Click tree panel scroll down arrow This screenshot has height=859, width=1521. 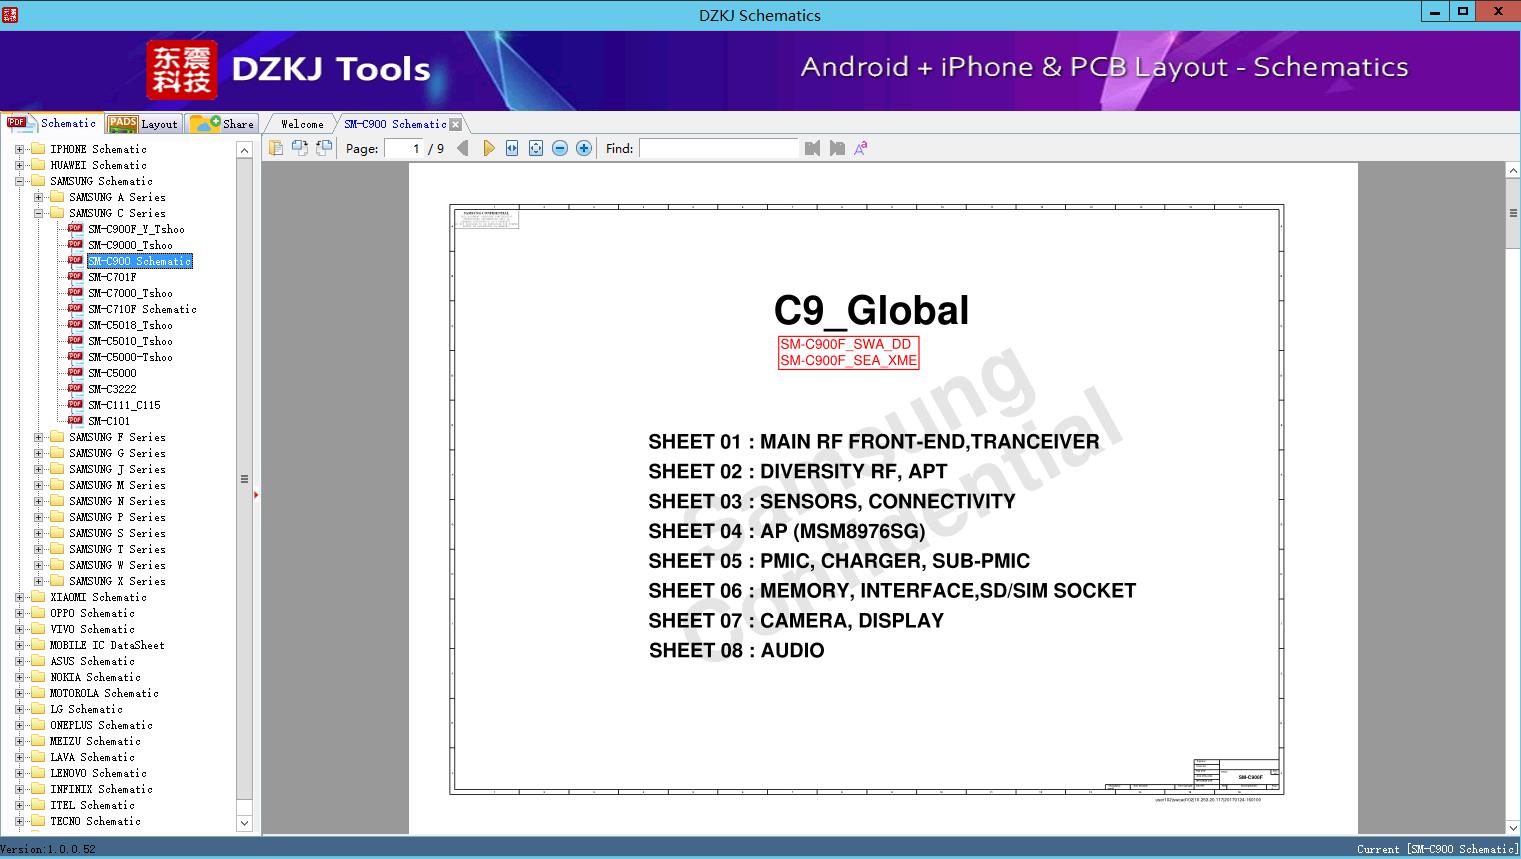244,823
